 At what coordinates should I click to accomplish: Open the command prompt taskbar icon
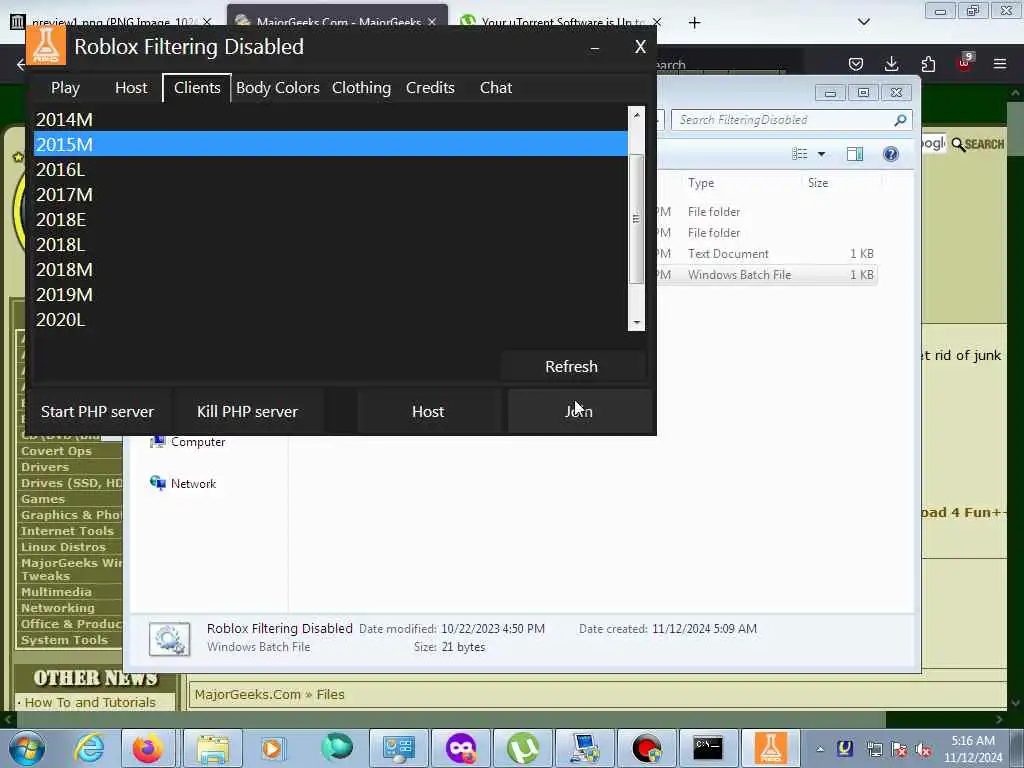tap(708, 748)
